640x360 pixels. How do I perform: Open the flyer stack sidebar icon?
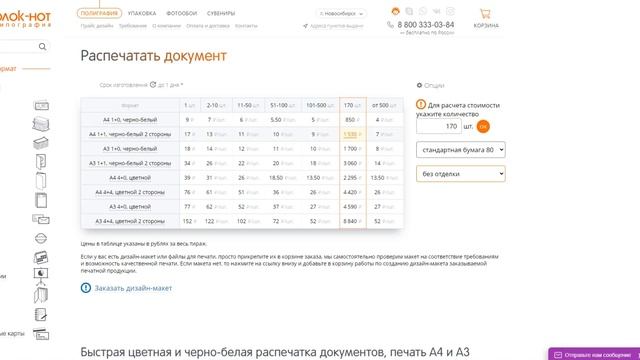41,124
